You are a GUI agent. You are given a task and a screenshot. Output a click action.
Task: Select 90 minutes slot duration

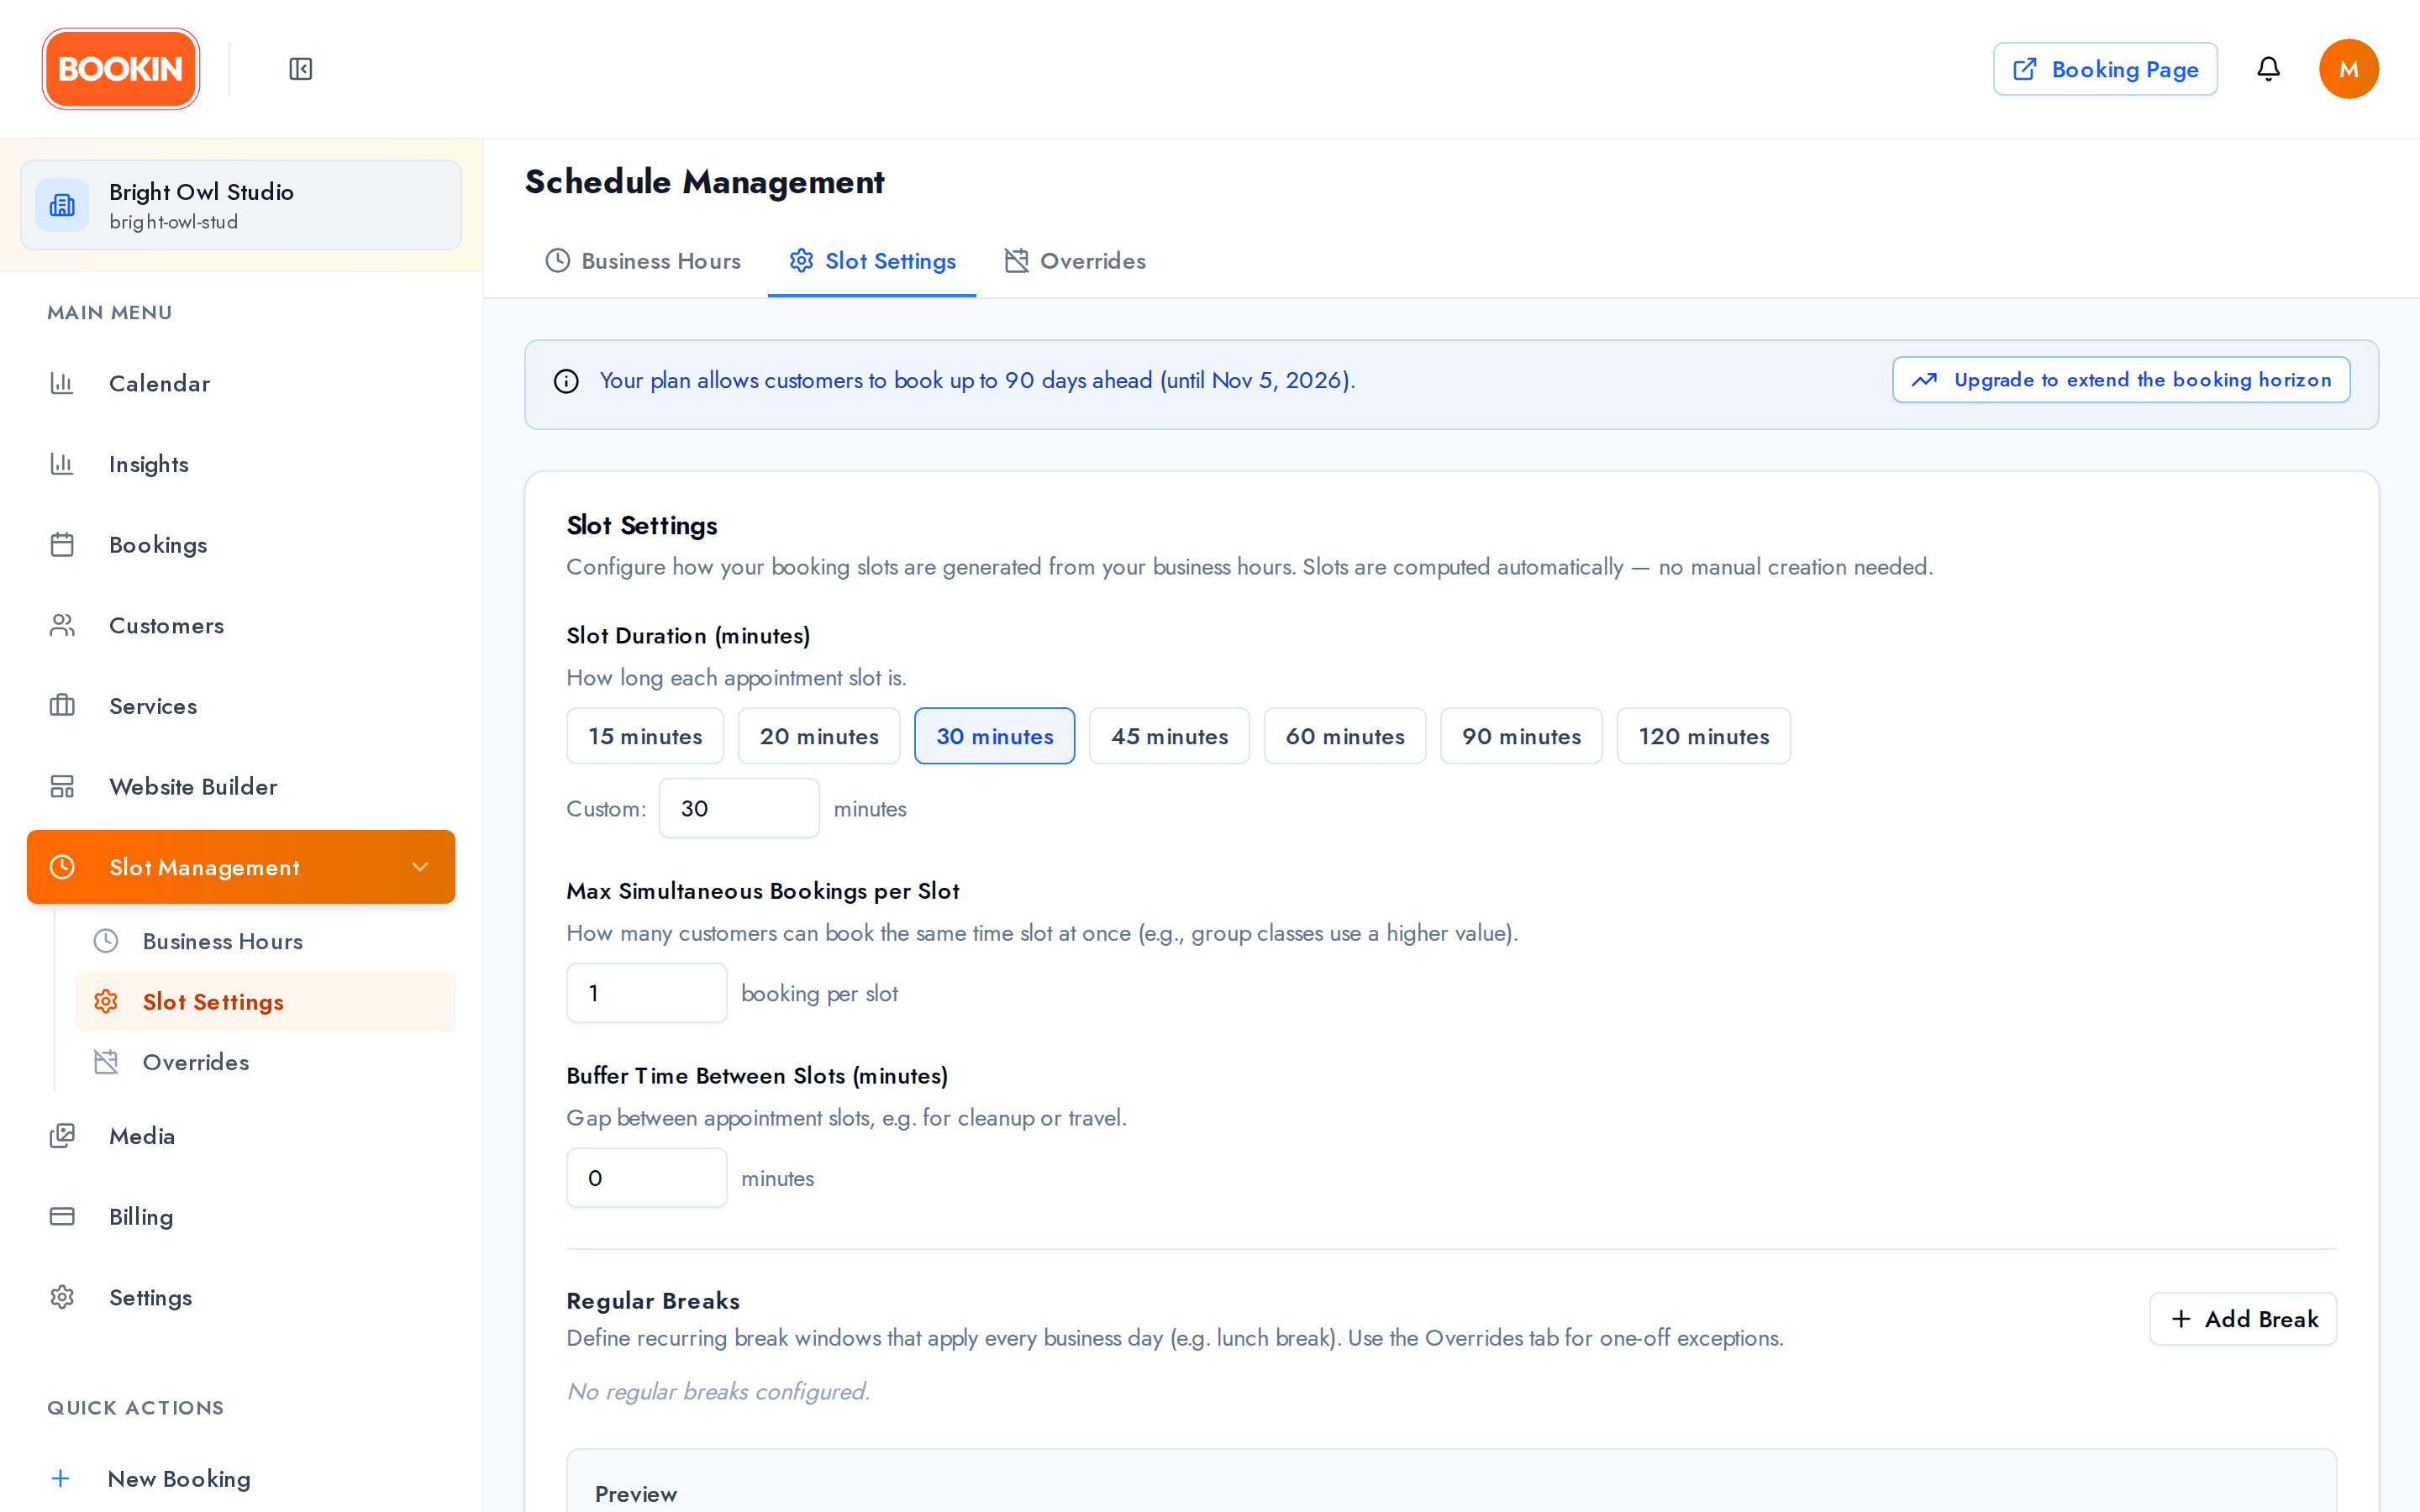coord(1521,736)
